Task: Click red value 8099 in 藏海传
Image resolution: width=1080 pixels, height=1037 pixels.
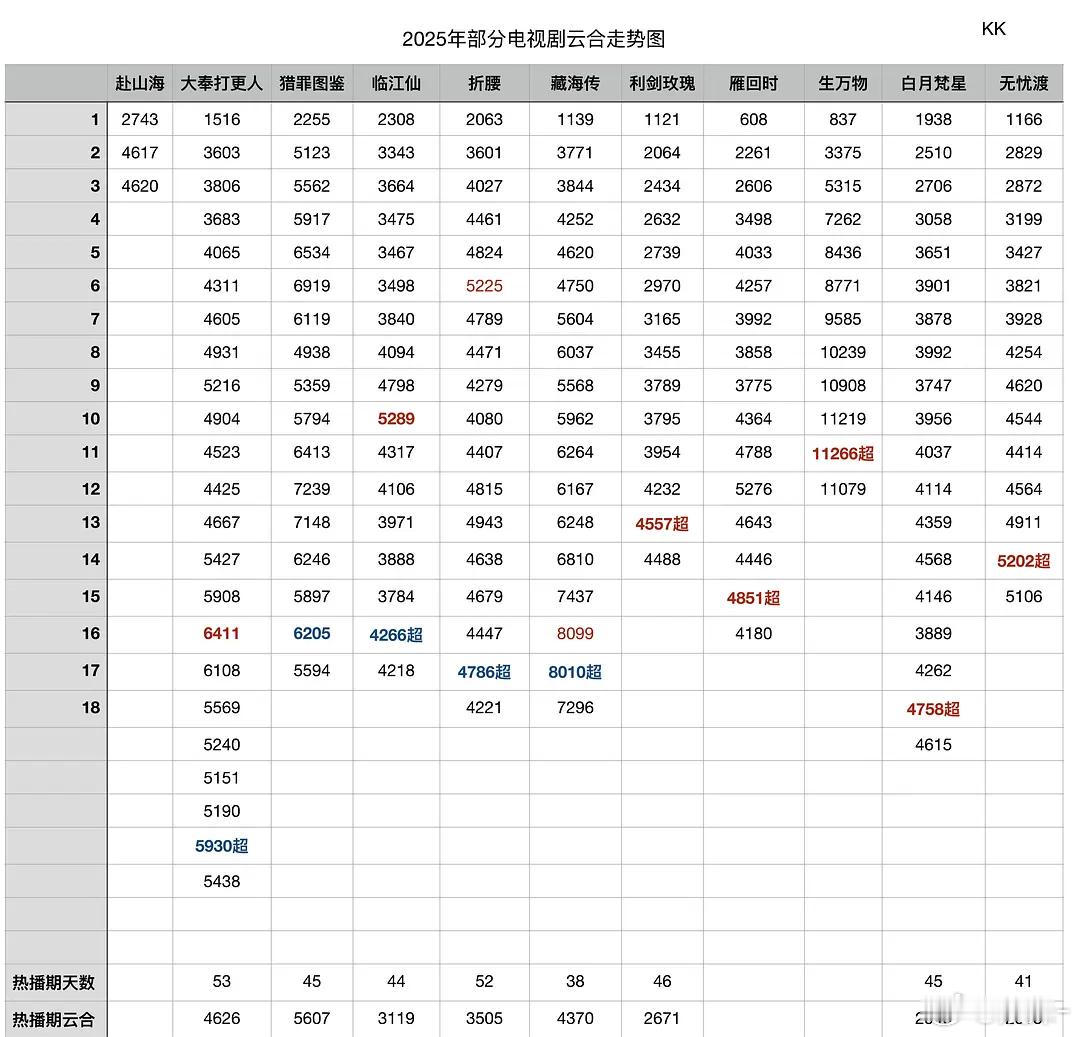Action: tap(575, 633)
